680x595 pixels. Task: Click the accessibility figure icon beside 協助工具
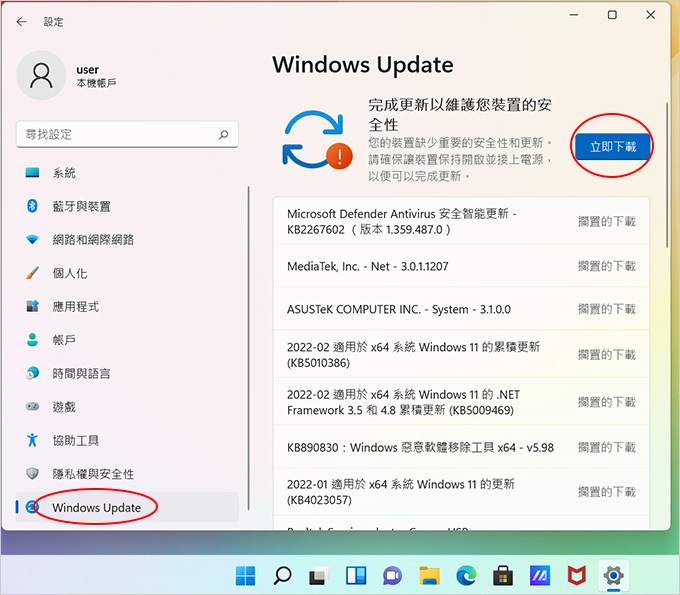[33, 440]
